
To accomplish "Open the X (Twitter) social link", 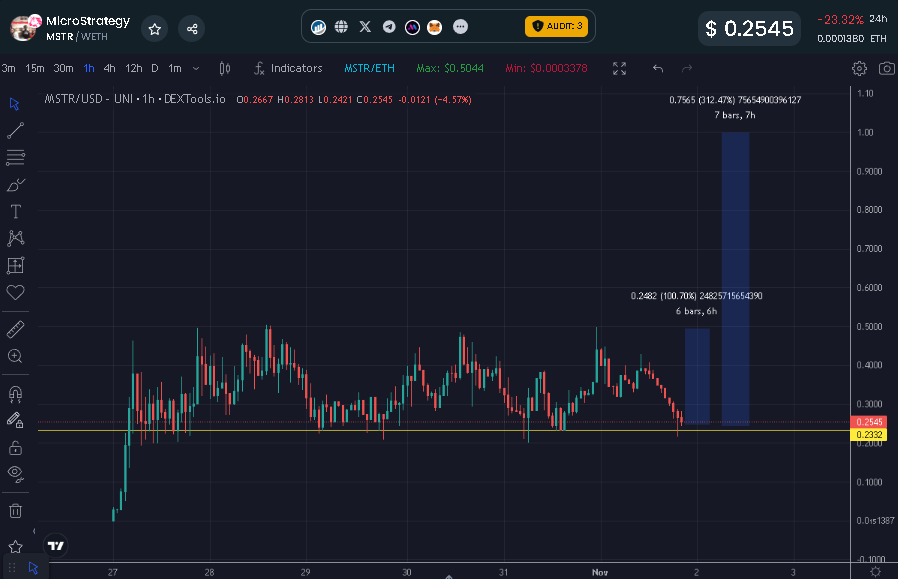I will 365,26.
